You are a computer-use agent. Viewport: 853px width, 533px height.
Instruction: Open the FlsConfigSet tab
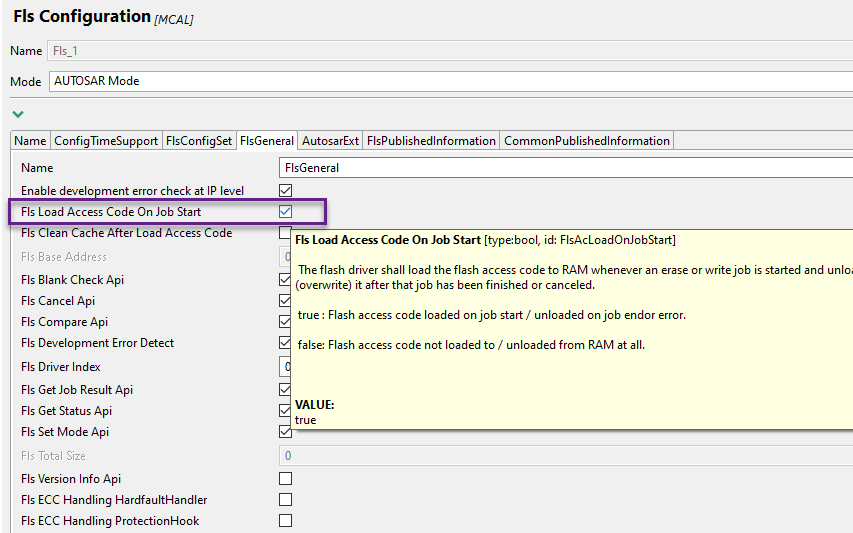(199, 141)
